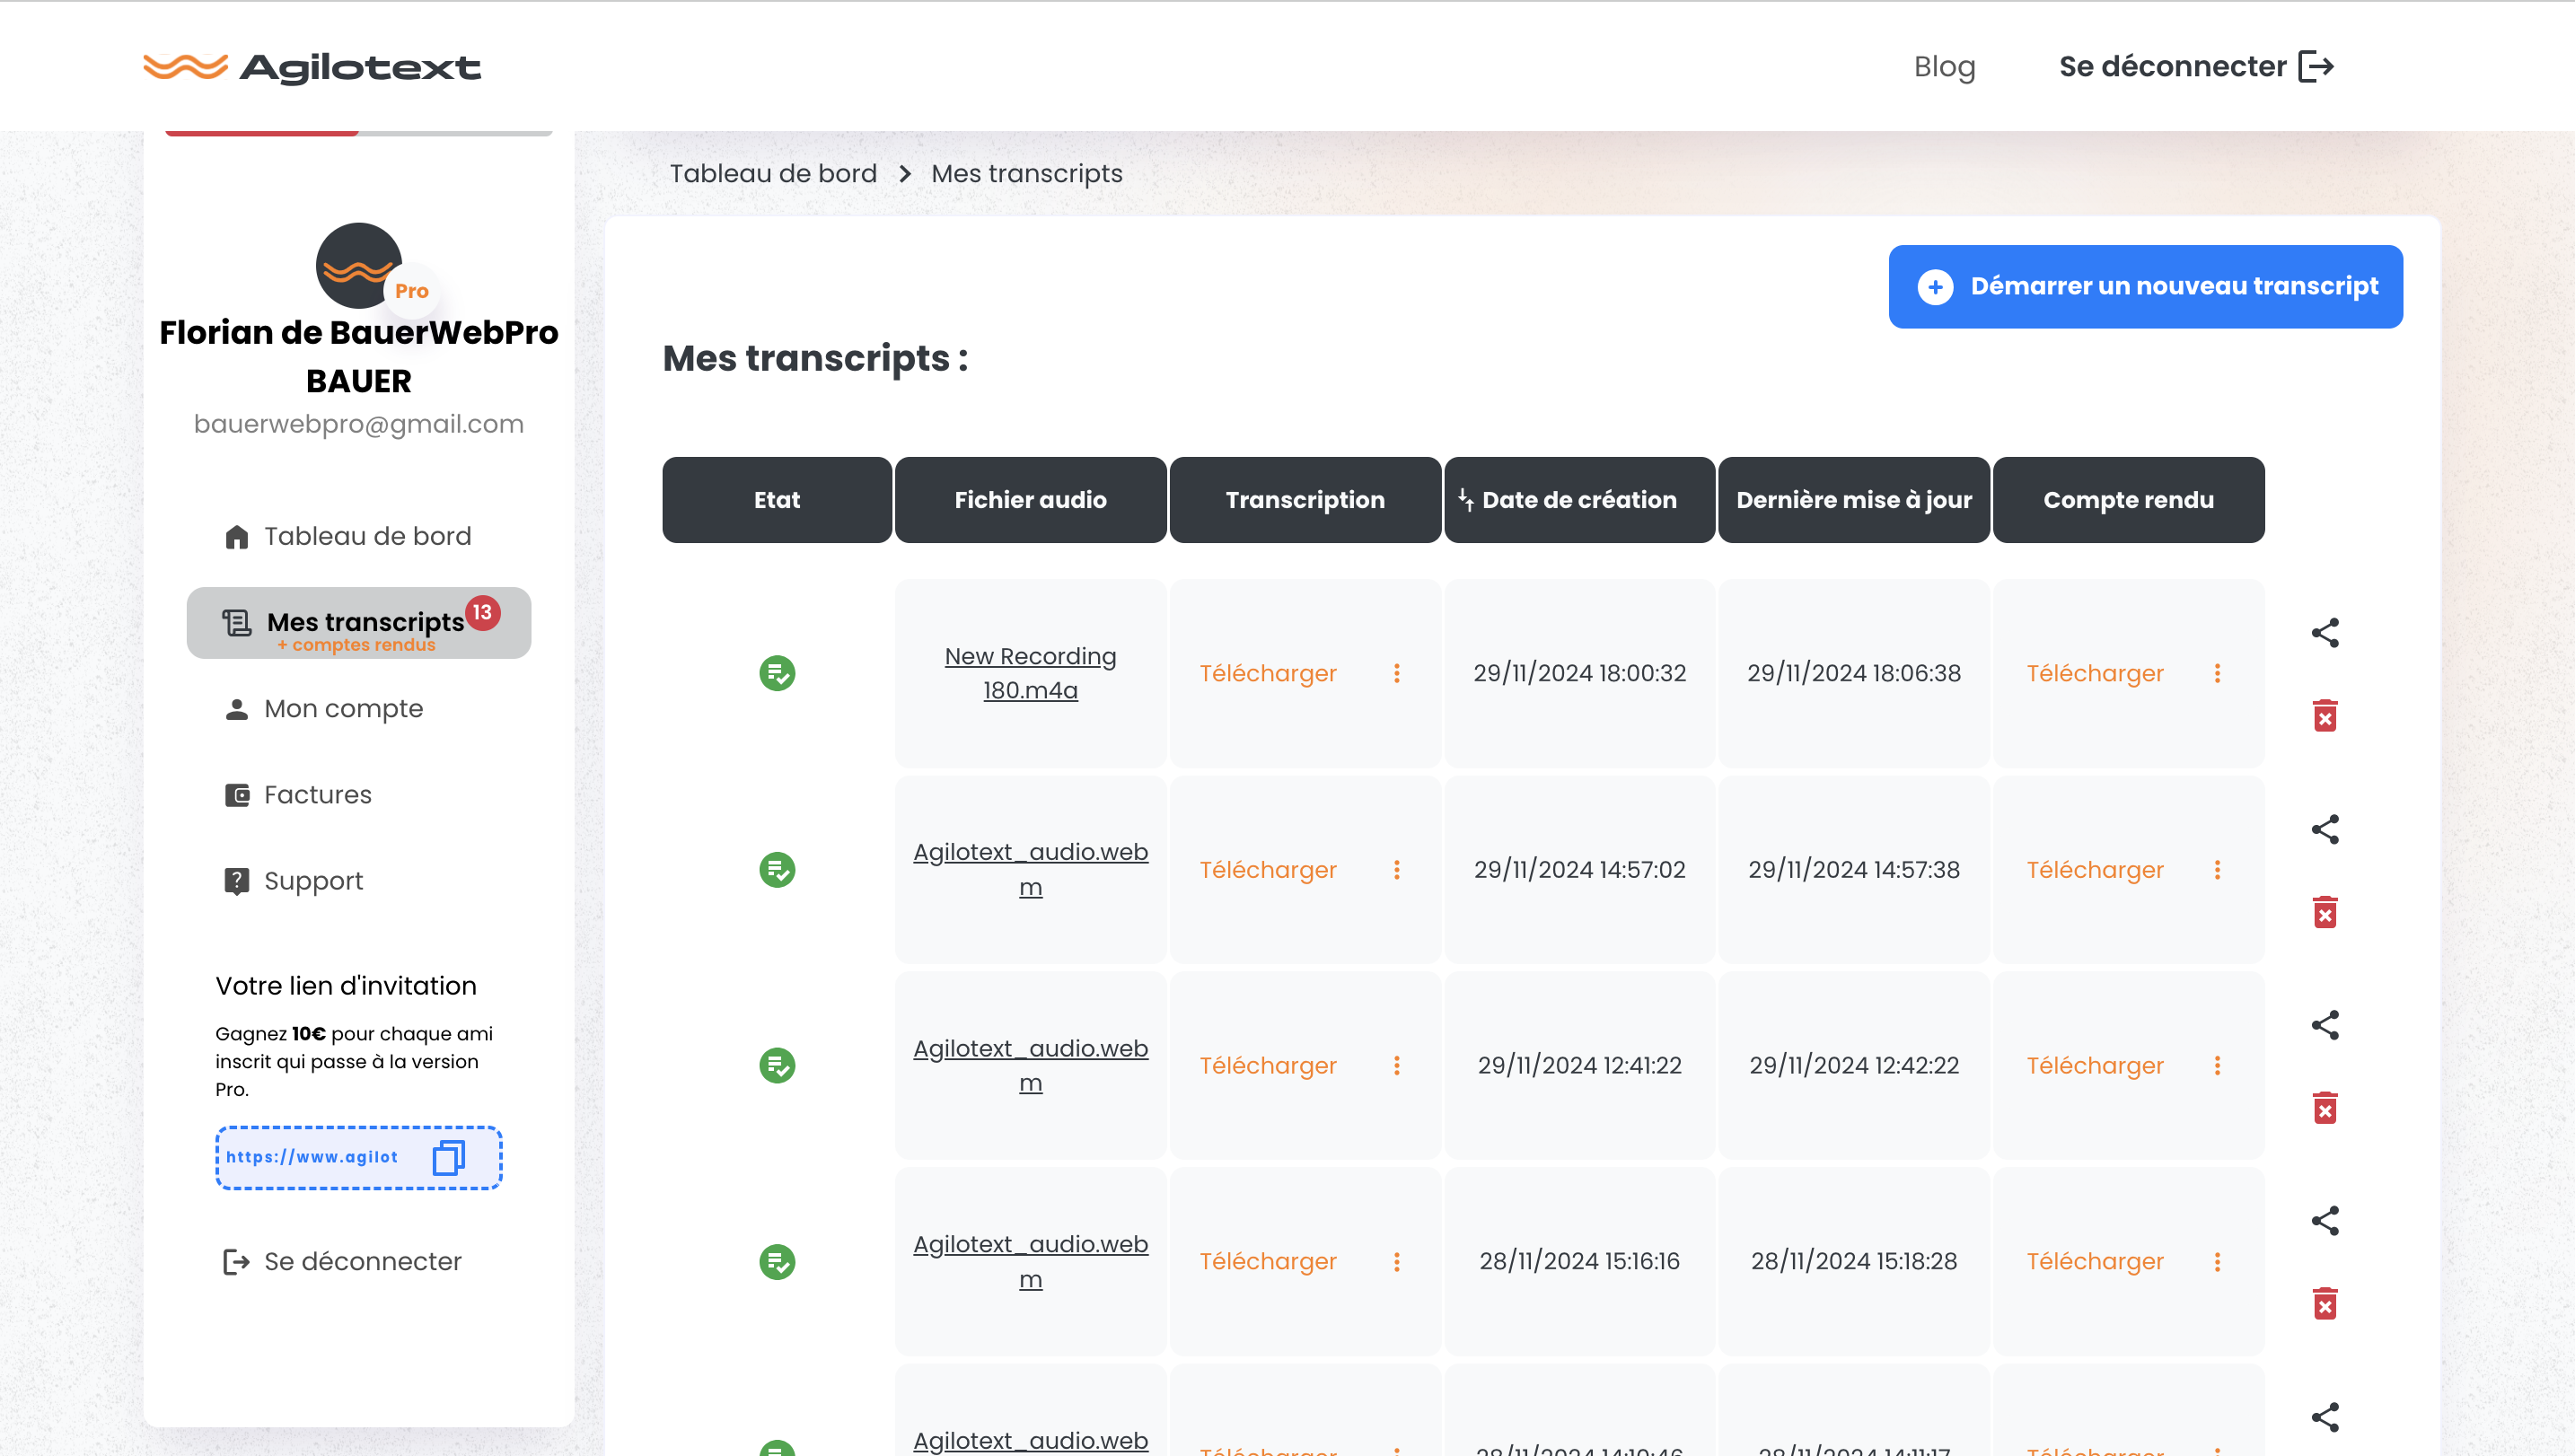This screenshot has height=1456, width=2575.
Task: Click the Fichier audio column header
Action: 1030,500
